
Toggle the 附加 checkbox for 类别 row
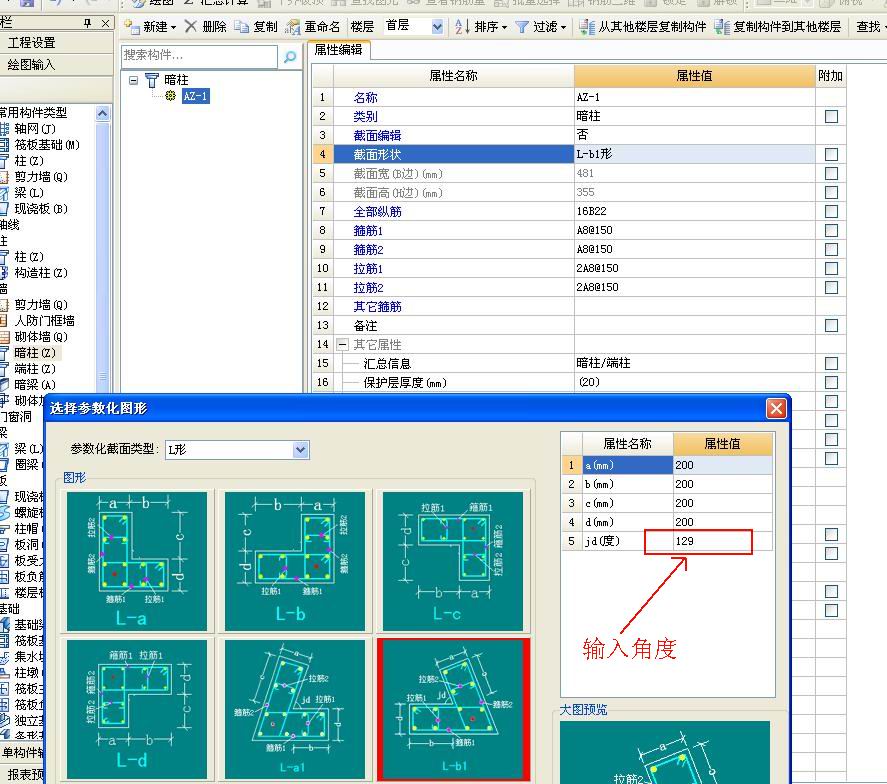[x=831, y=117]
